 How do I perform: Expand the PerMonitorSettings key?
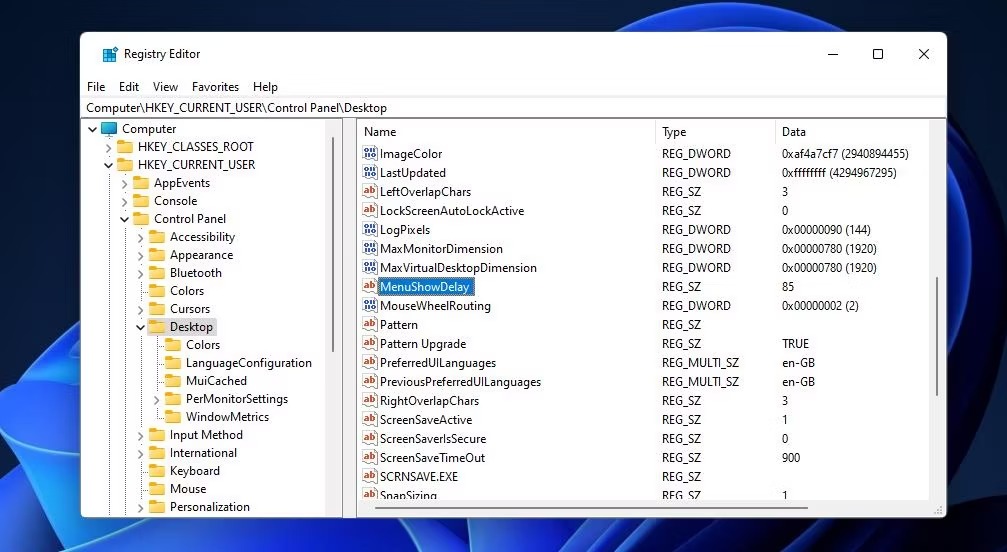(x=157, y=399)
